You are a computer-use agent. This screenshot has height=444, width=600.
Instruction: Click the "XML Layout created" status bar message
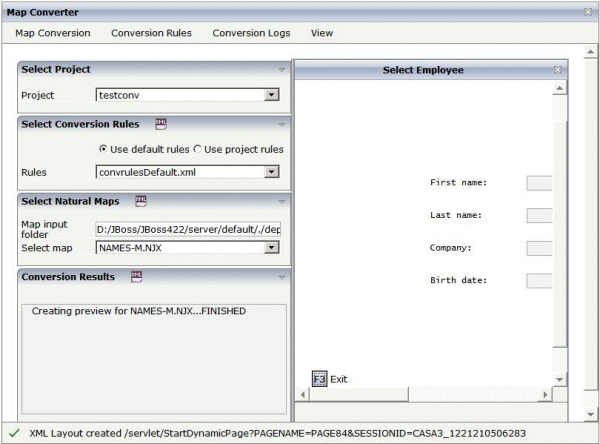[x=277, y=433]
